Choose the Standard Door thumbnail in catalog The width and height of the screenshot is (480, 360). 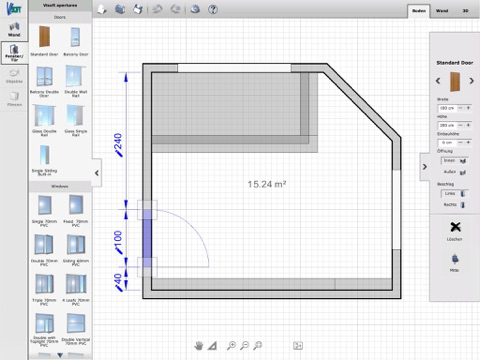click(x=44, y=37)
